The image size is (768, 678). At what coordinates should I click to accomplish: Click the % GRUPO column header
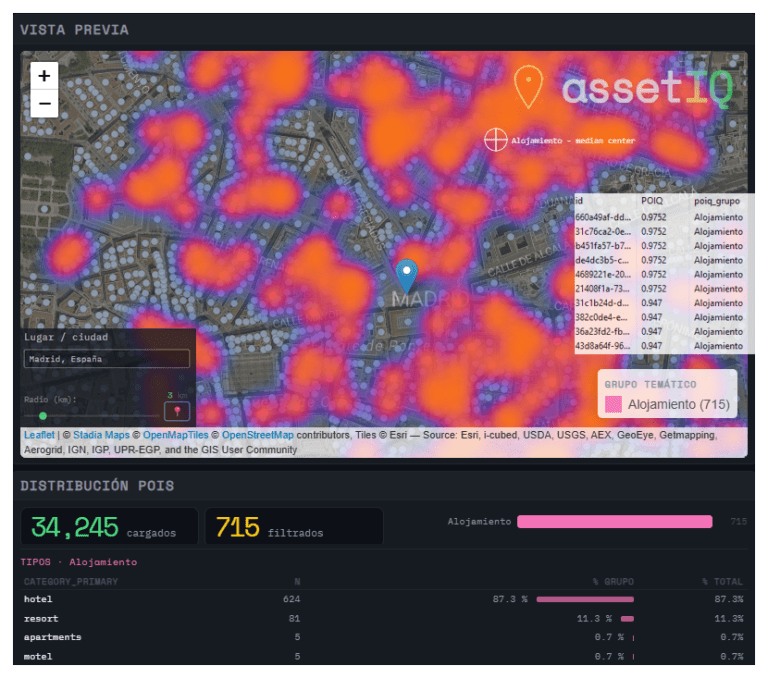click(613, 581)
